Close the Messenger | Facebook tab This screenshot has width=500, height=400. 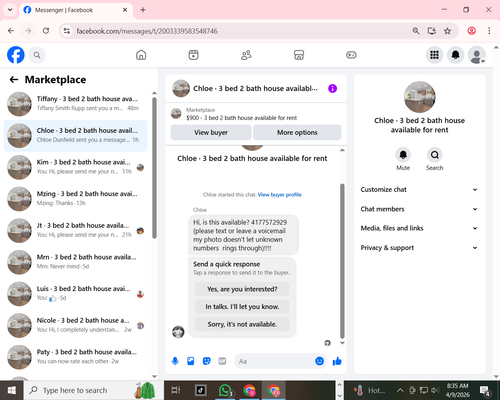pos(125,10)
